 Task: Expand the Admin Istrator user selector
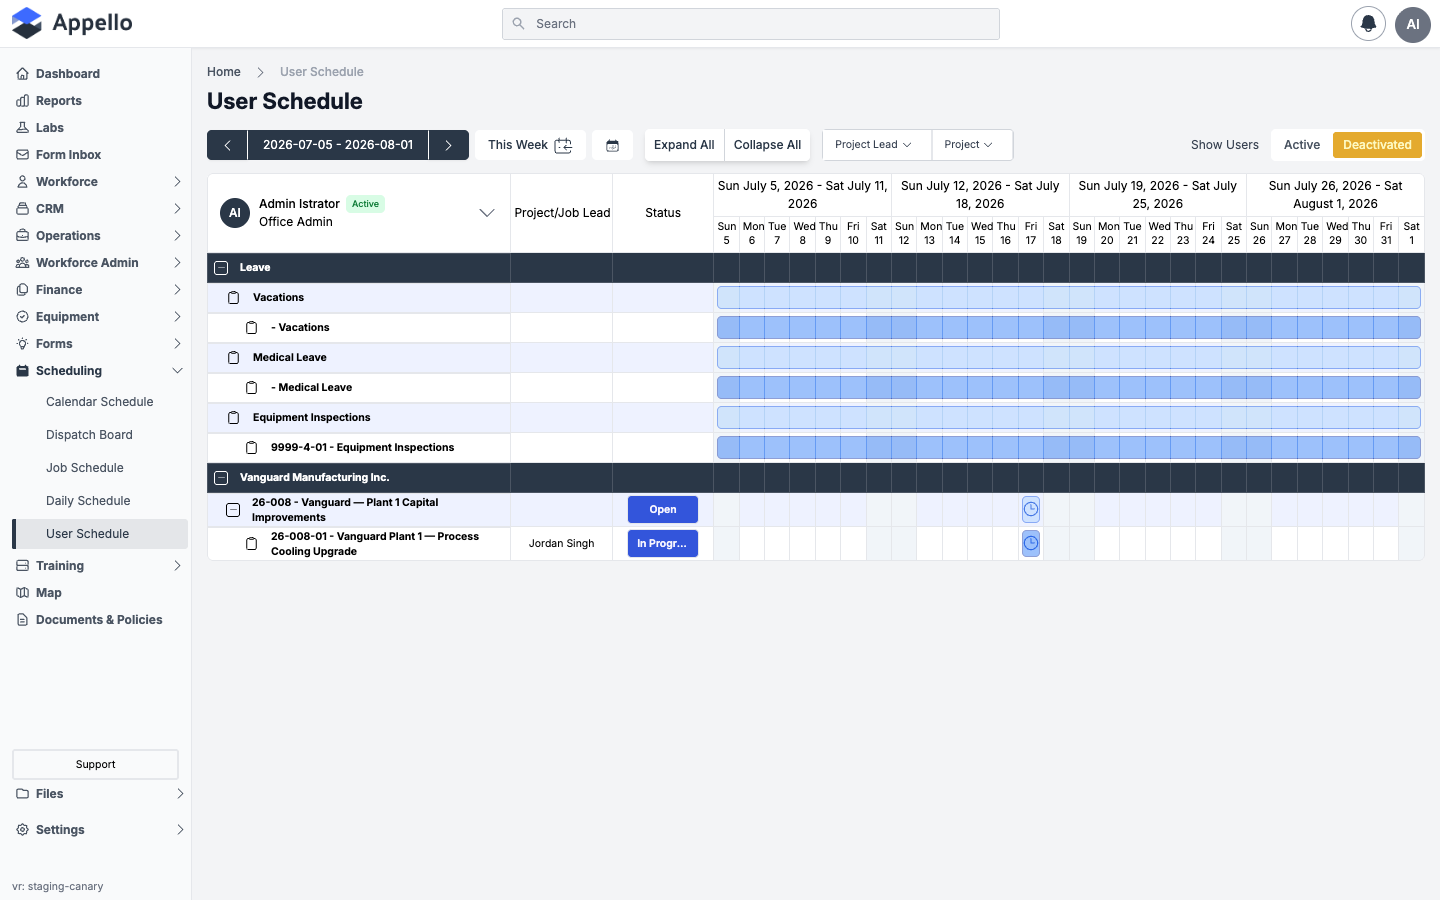(x=487, y=213)
